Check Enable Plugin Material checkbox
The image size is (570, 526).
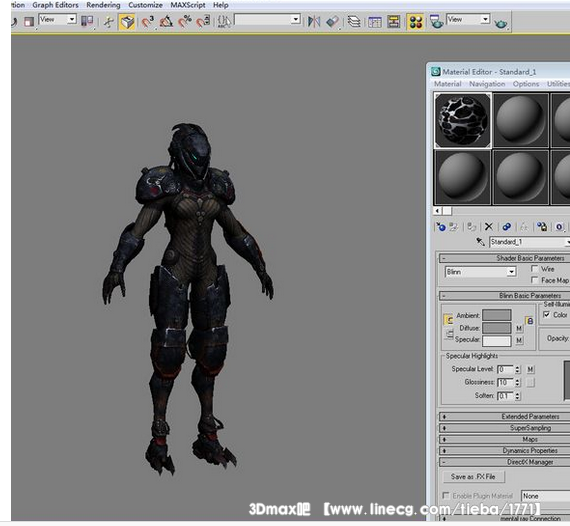click(x=445, y=495)
